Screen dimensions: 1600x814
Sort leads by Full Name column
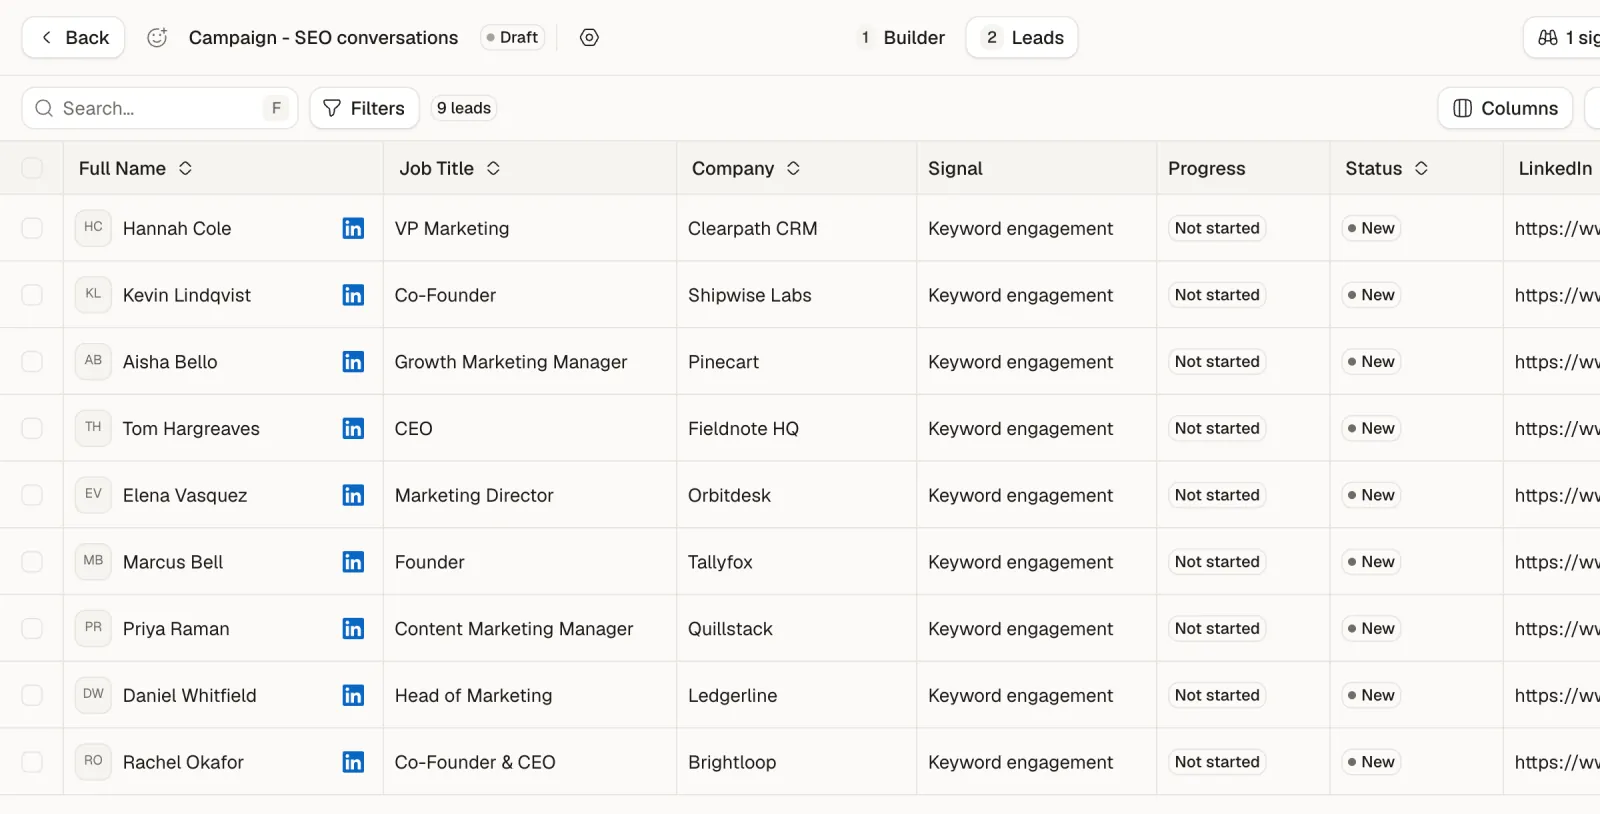coord(185,168)
